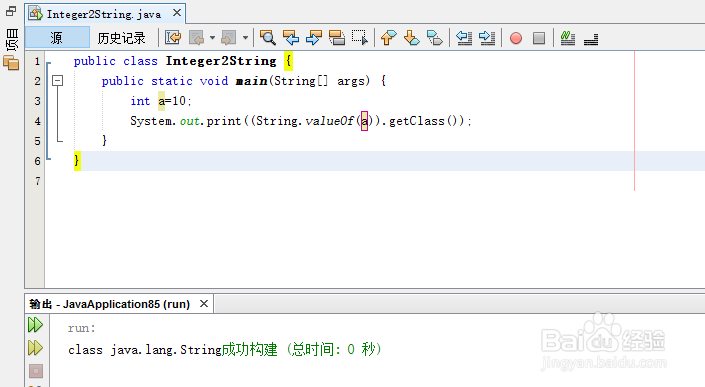
Task: Click line number 7 in gutter
Action: point(37,181)
